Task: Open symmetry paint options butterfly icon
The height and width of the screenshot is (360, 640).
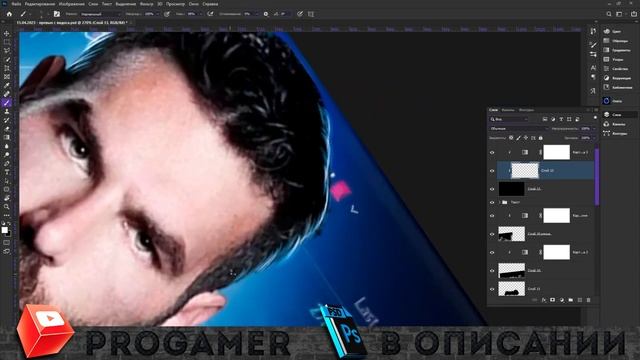Action: [311, 14]
